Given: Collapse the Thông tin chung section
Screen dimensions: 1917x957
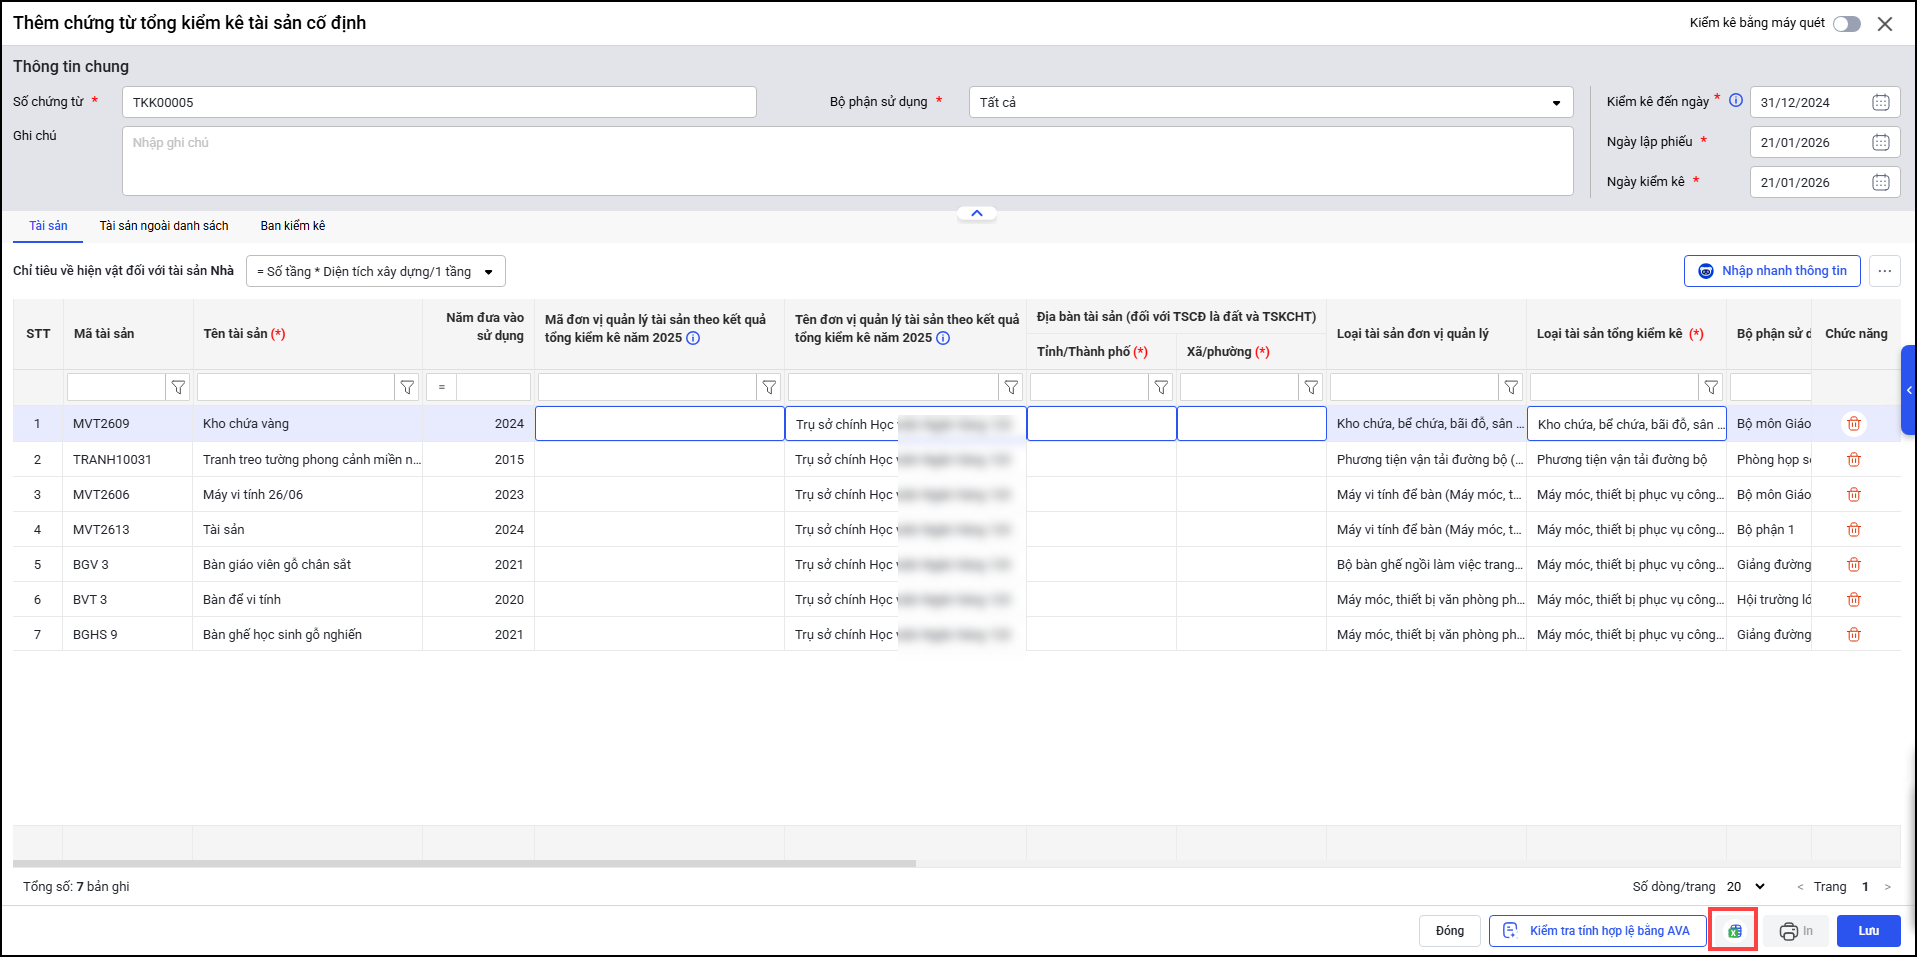Looking at the screenshot, I should [x=976, y=213].
